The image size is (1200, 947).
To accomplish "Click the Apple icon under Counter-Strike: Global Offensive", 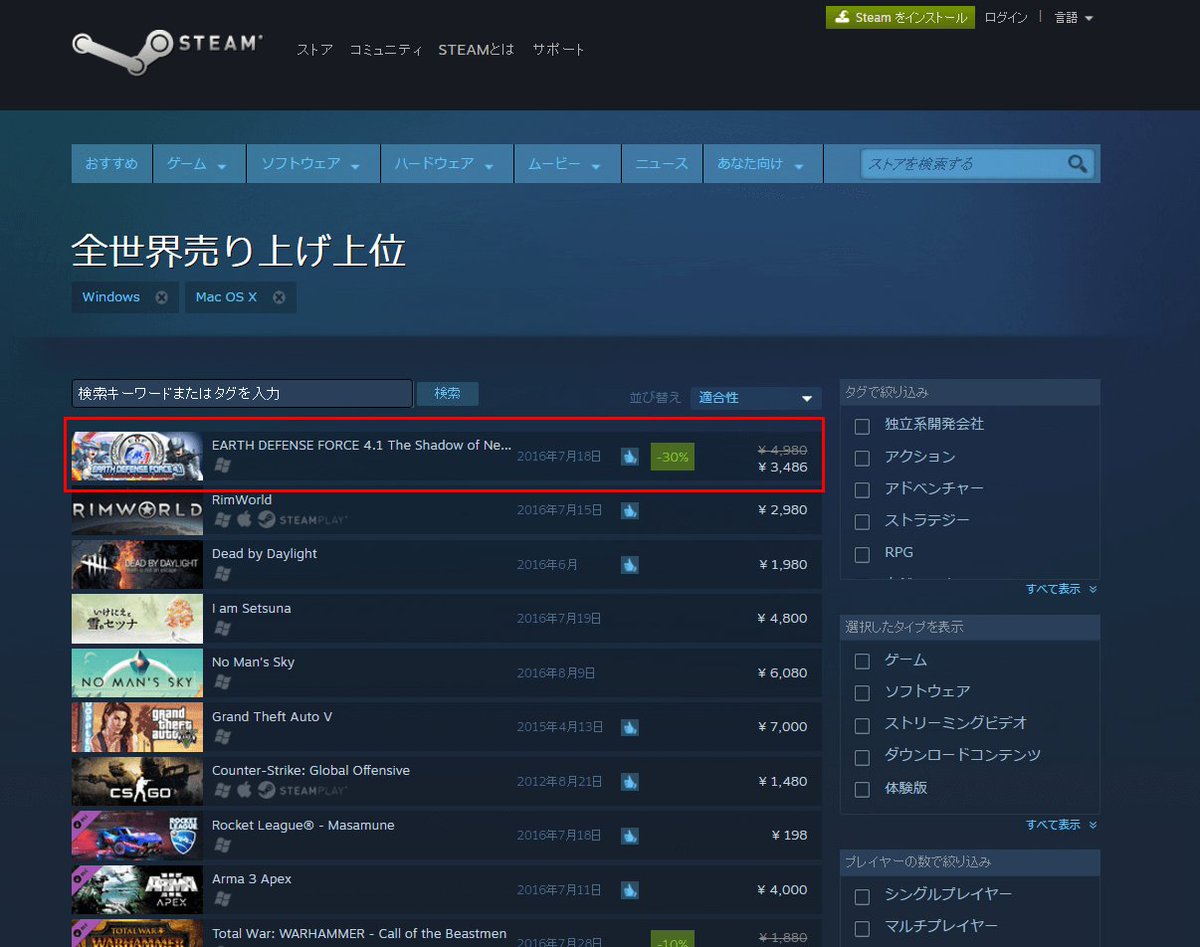I will coord(244,790).
